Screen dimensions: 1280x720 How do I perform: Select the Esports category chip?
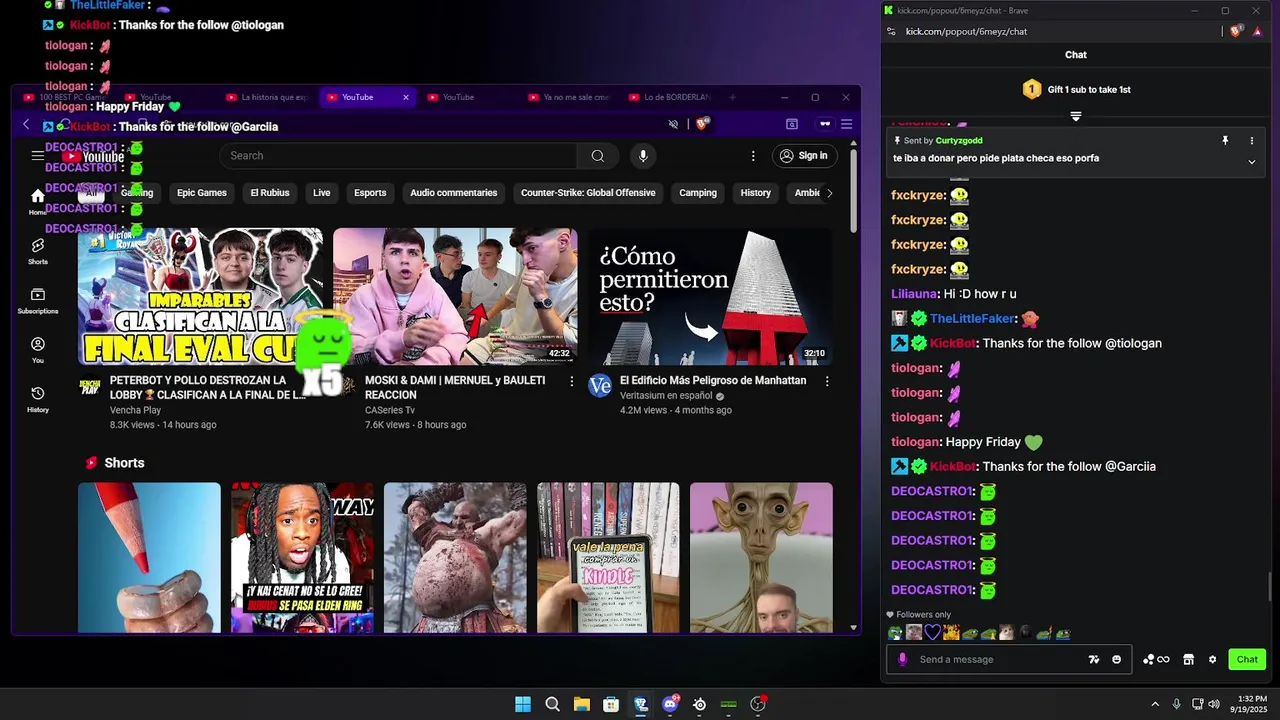(370, 193)
